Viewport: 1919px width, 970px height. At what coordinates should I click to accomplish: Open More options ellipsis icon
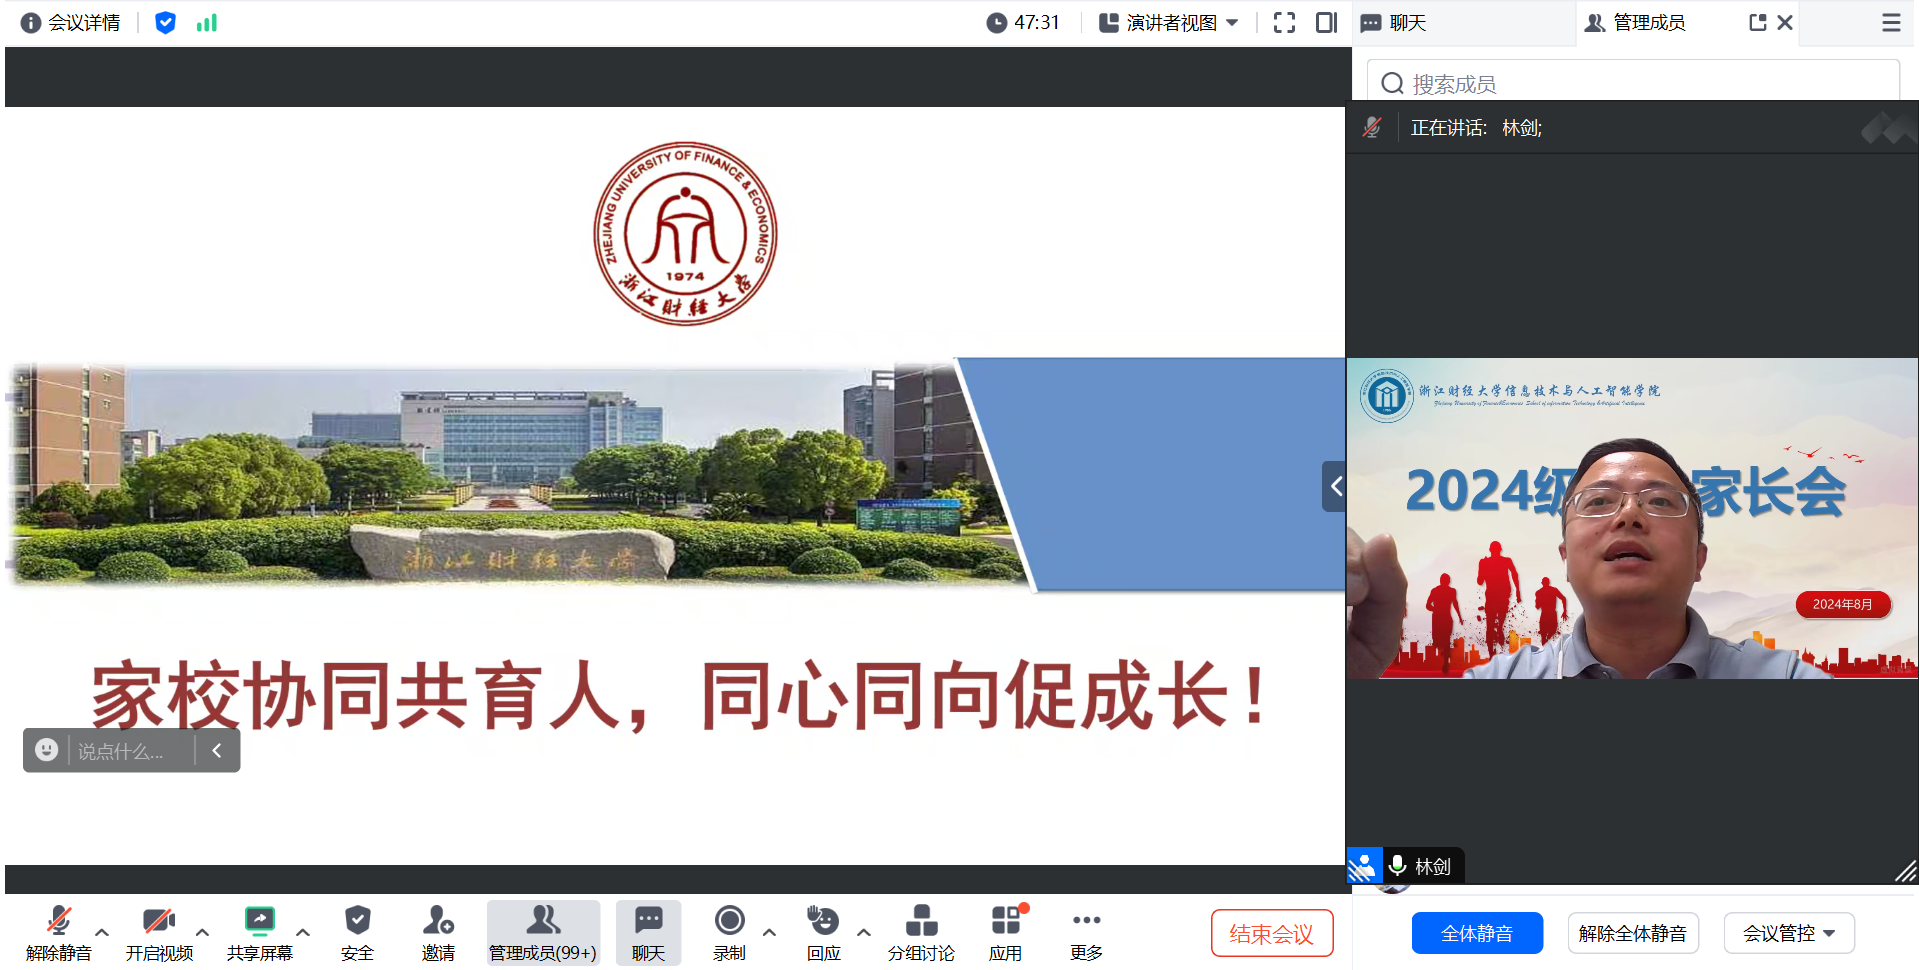pos(1085,932)
